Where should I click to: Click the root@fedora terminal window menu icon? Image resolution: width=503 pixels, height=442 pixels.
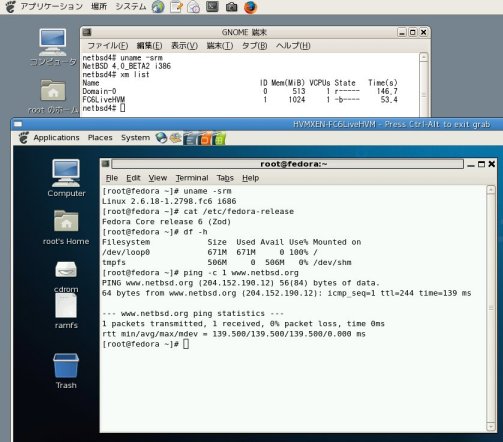point(106,164)
